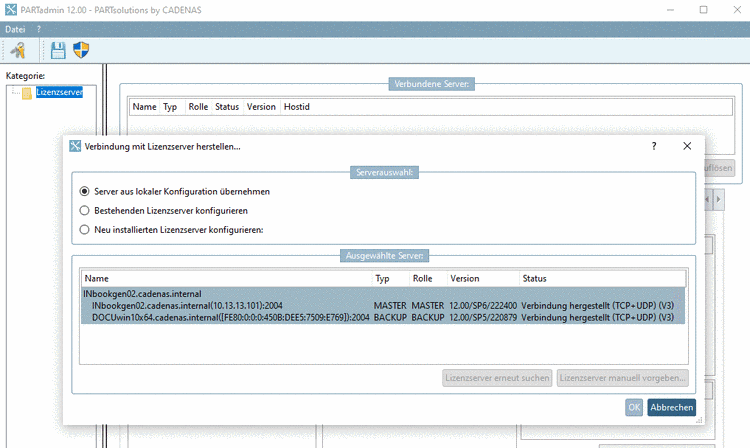Click the dialog help question mark button
This screenshot has width=750, height=448.
click(x=654, y=146)
